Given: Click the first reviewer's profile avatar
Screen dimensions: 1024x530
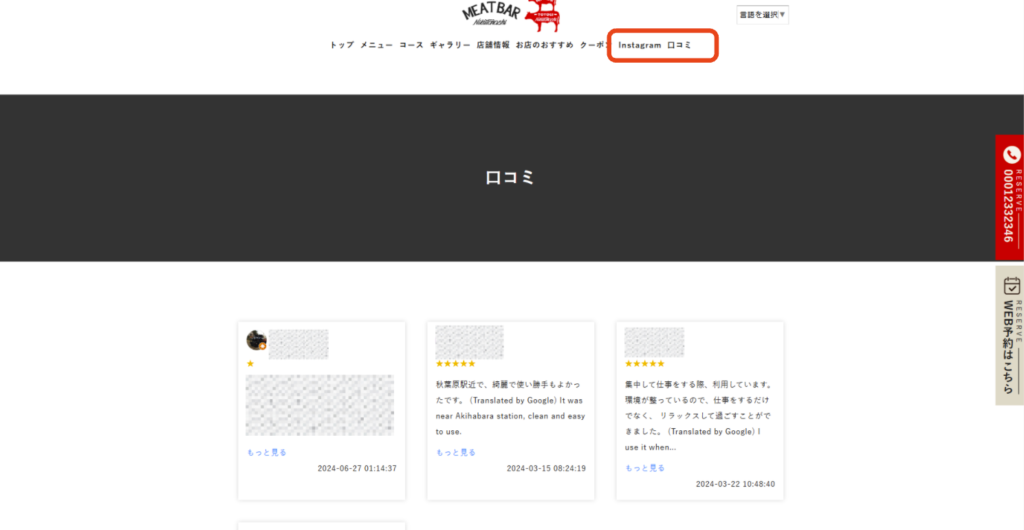Looking at the screenshot, I should [256, 341].
